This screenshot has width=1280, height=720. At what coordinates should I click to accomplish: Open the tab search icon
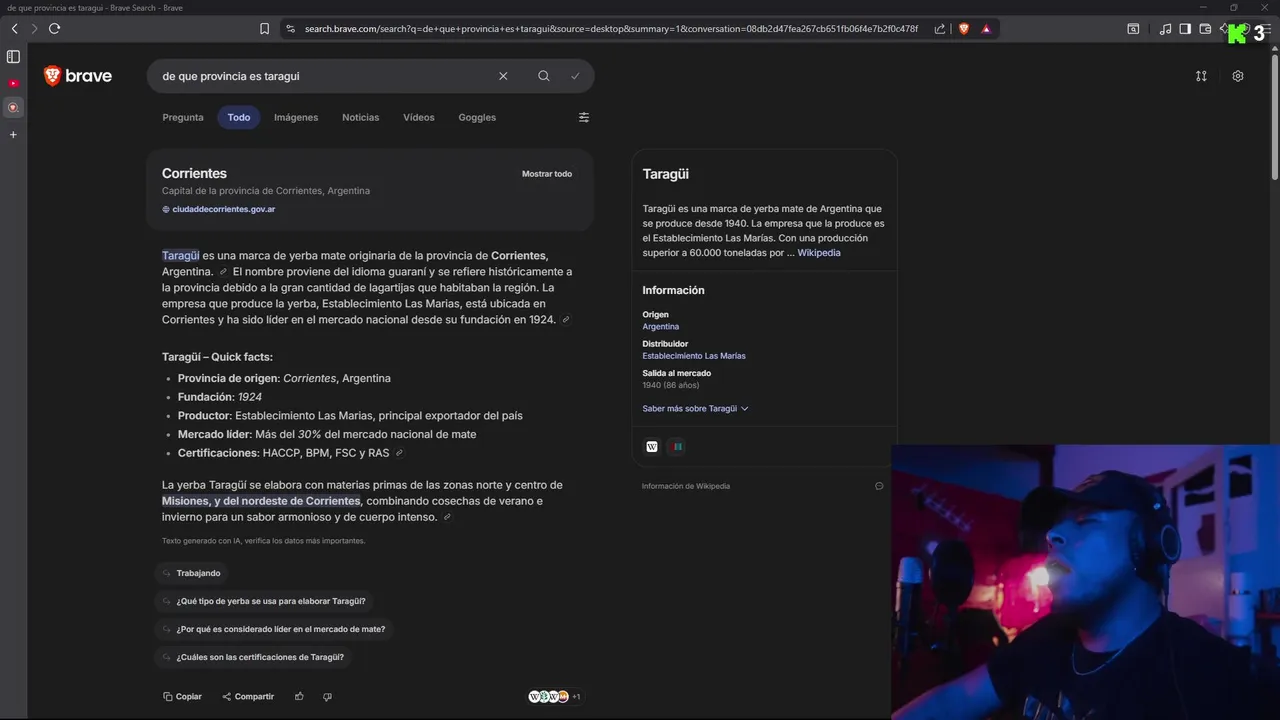1133,29
